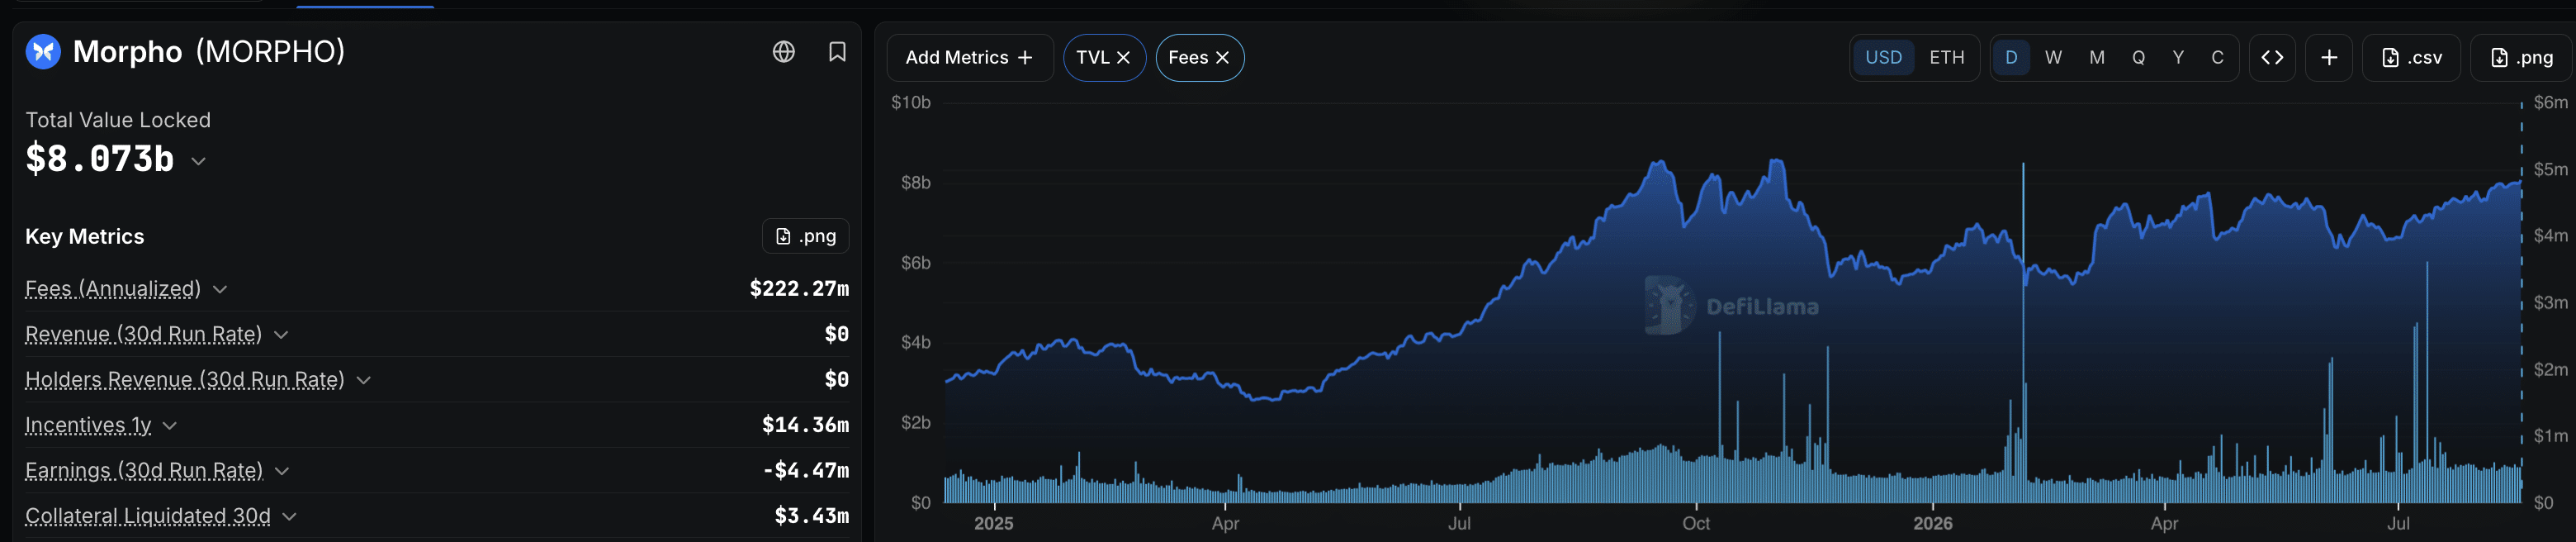Expand Fees (Annualized) row
The image size is (2576, 542).
pyautogui.click(x=220, y=289)
